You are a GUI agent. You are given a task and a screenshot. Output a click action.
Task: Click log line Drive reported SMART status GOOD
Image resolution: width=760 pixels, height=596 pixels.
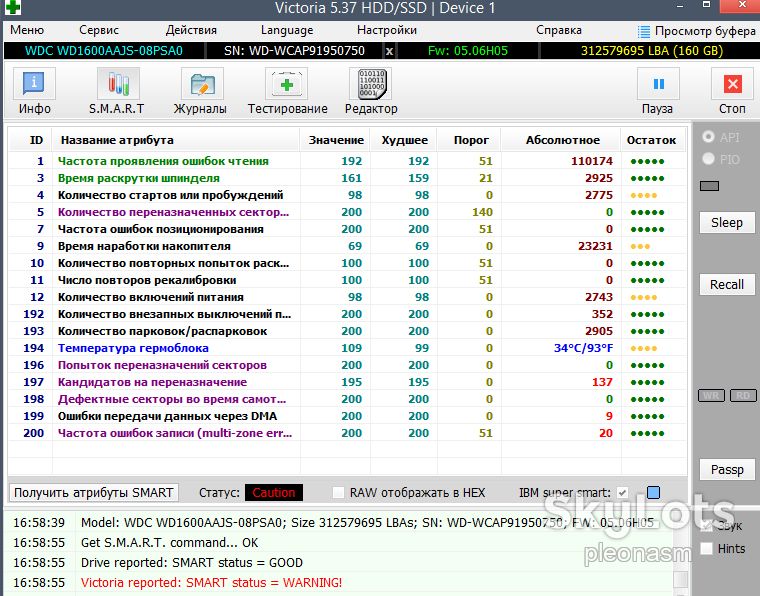tap(191, 563)
